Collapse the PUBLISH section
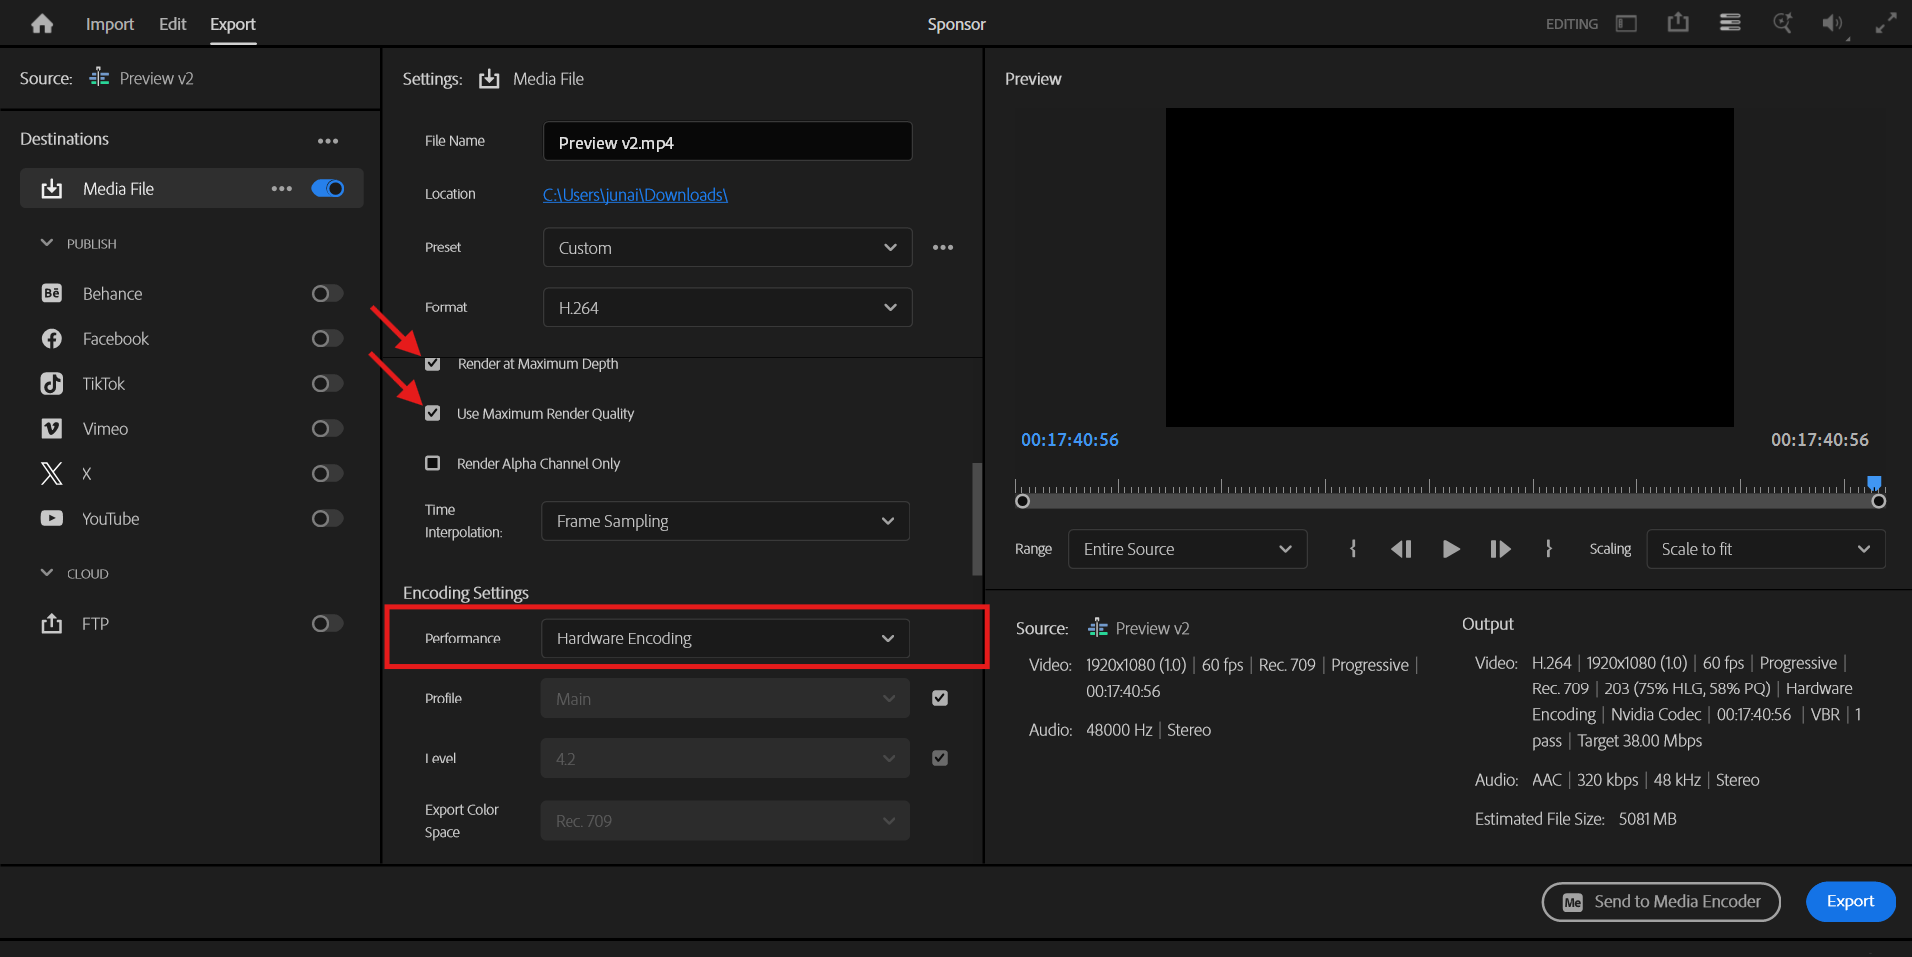 pyautogui.click(x=46, y=243)
